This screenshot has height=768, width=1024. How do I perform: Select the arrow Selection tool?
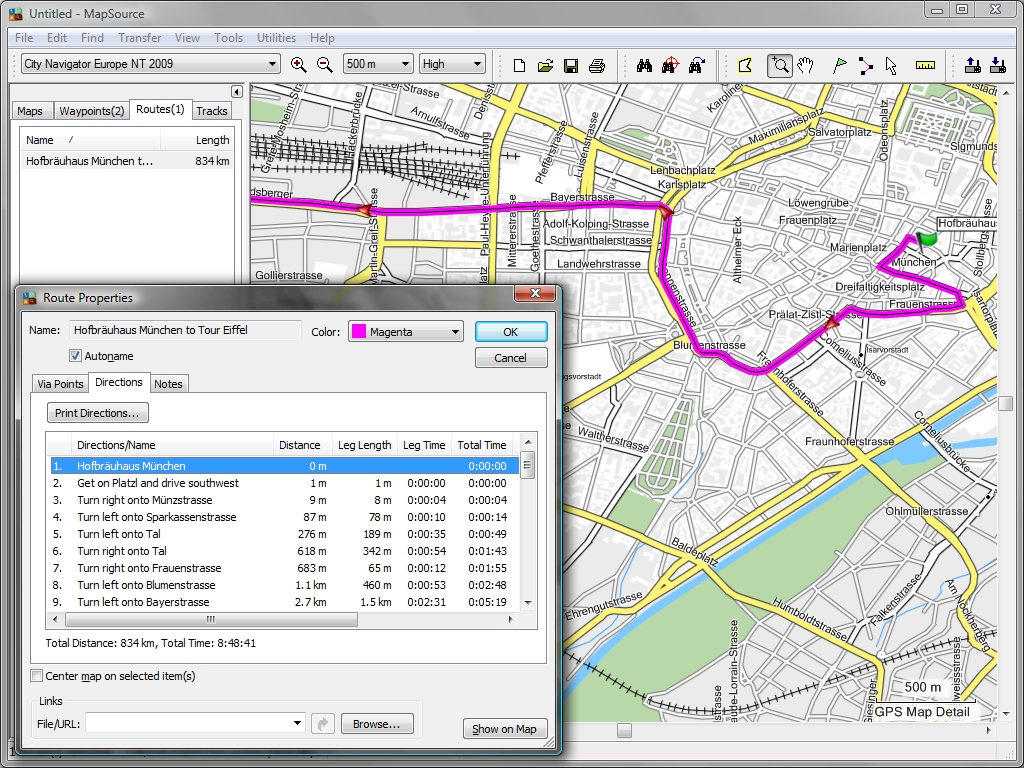coord(891,65)
